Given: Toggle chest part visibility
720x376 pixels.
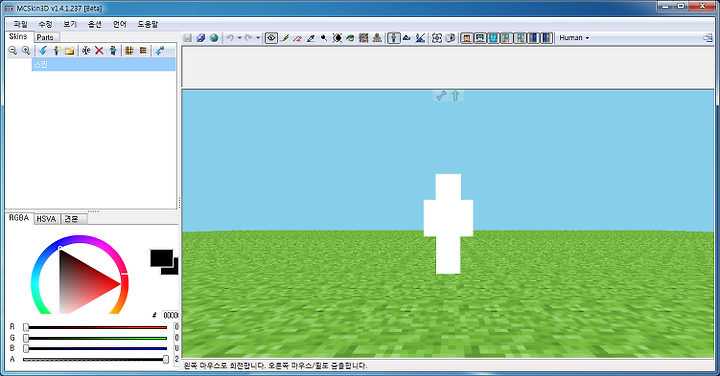Looking at the screenshot, I should click(493, 38).
